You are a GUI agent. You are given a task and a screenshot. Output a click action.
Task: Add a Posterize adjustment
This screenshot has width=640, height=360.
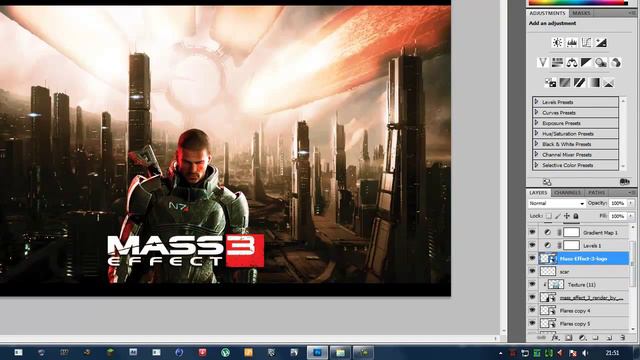point(564,83)
